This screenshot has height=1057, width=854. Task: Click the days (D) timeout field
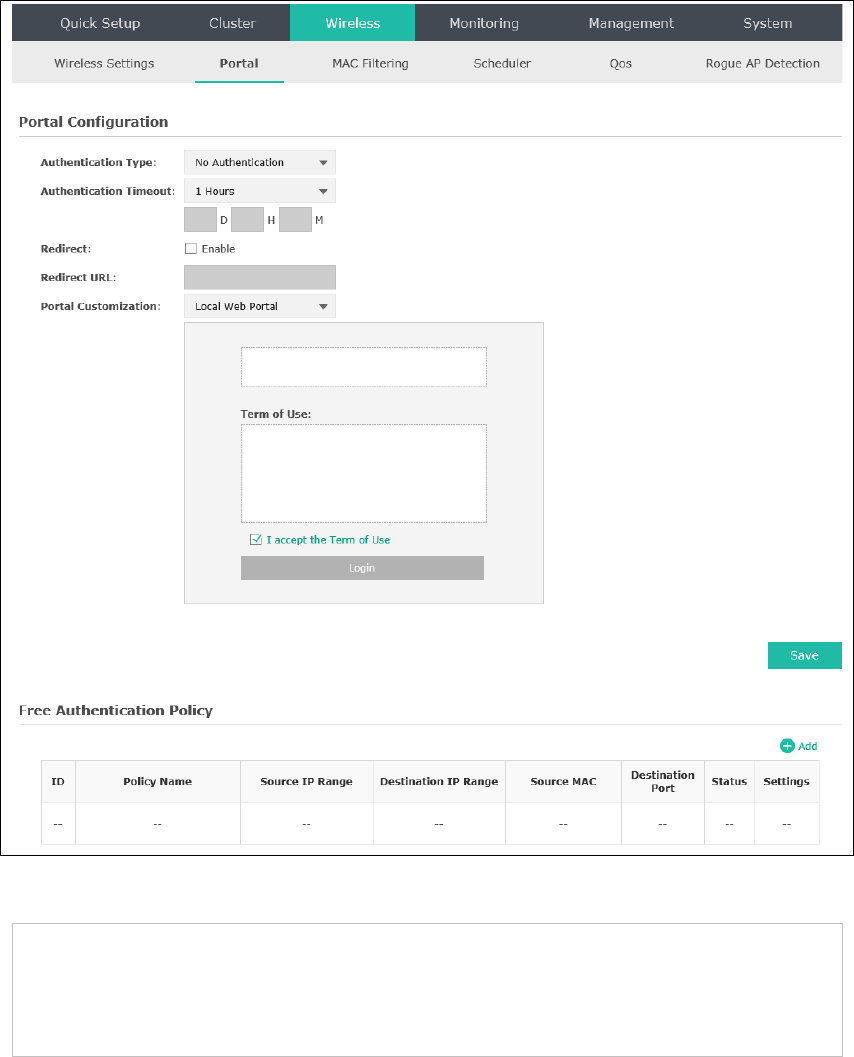pos(200,220)
